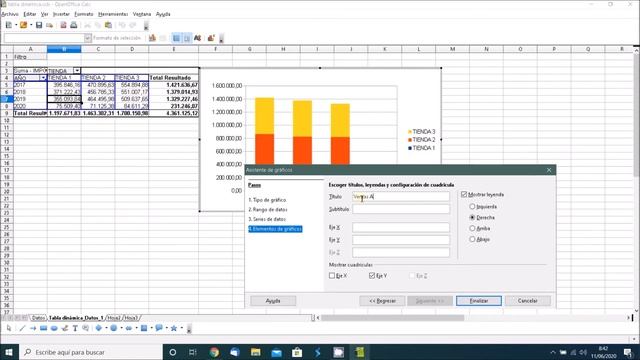Toggle legend icon in chart toolbar
The width and height of the screenshot is (640, 360).
(x=187, y=38)
